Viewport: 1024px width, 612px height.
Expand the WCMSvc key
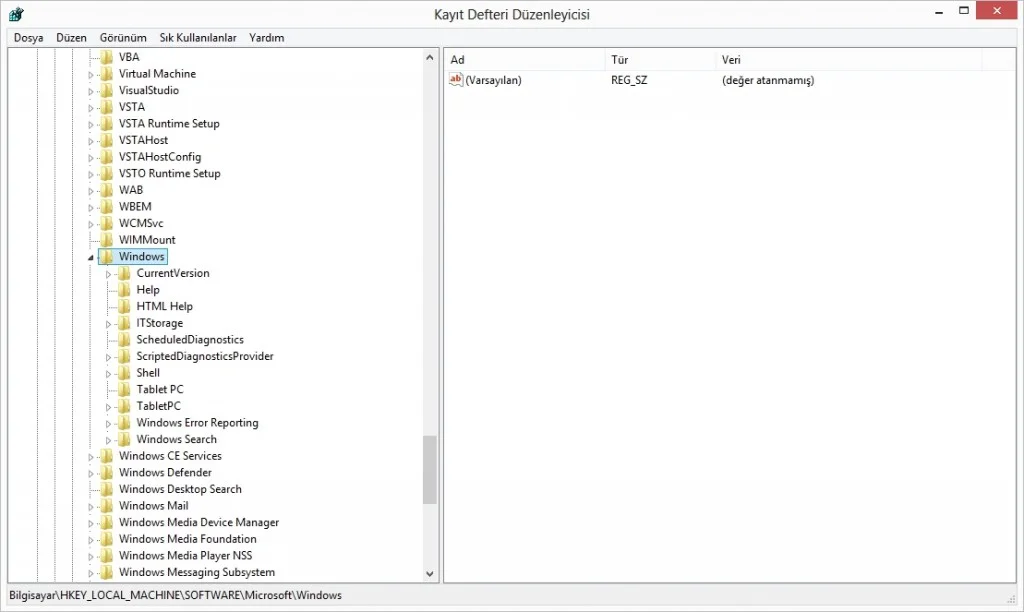coord(91,224)
